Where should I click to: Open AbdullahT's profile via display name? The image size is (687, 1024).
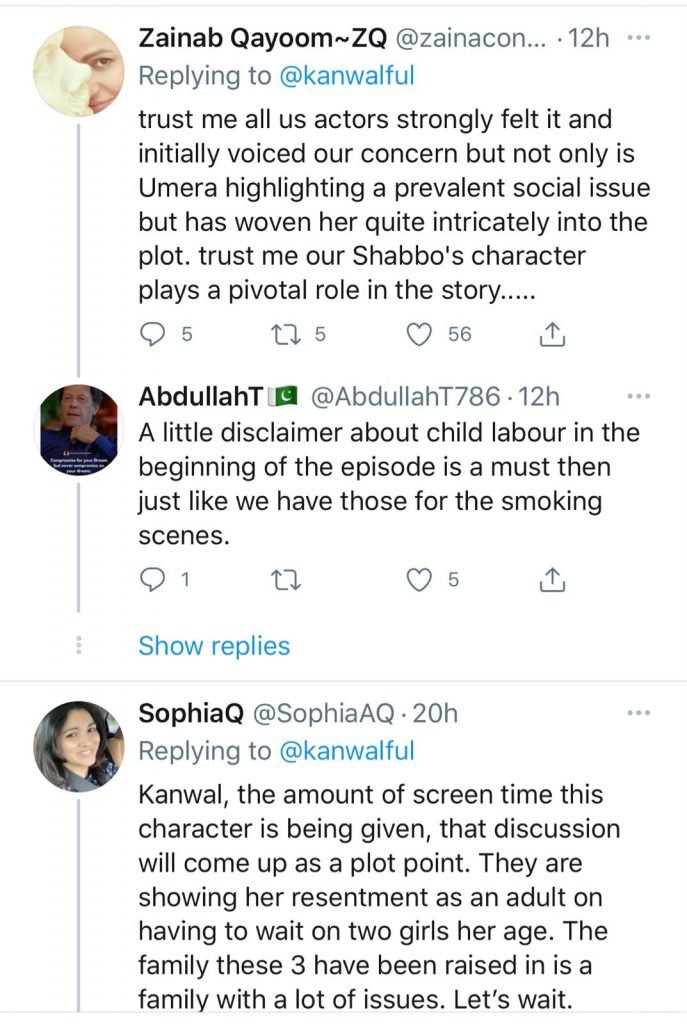pyautogui.click(x=200, y=397)
